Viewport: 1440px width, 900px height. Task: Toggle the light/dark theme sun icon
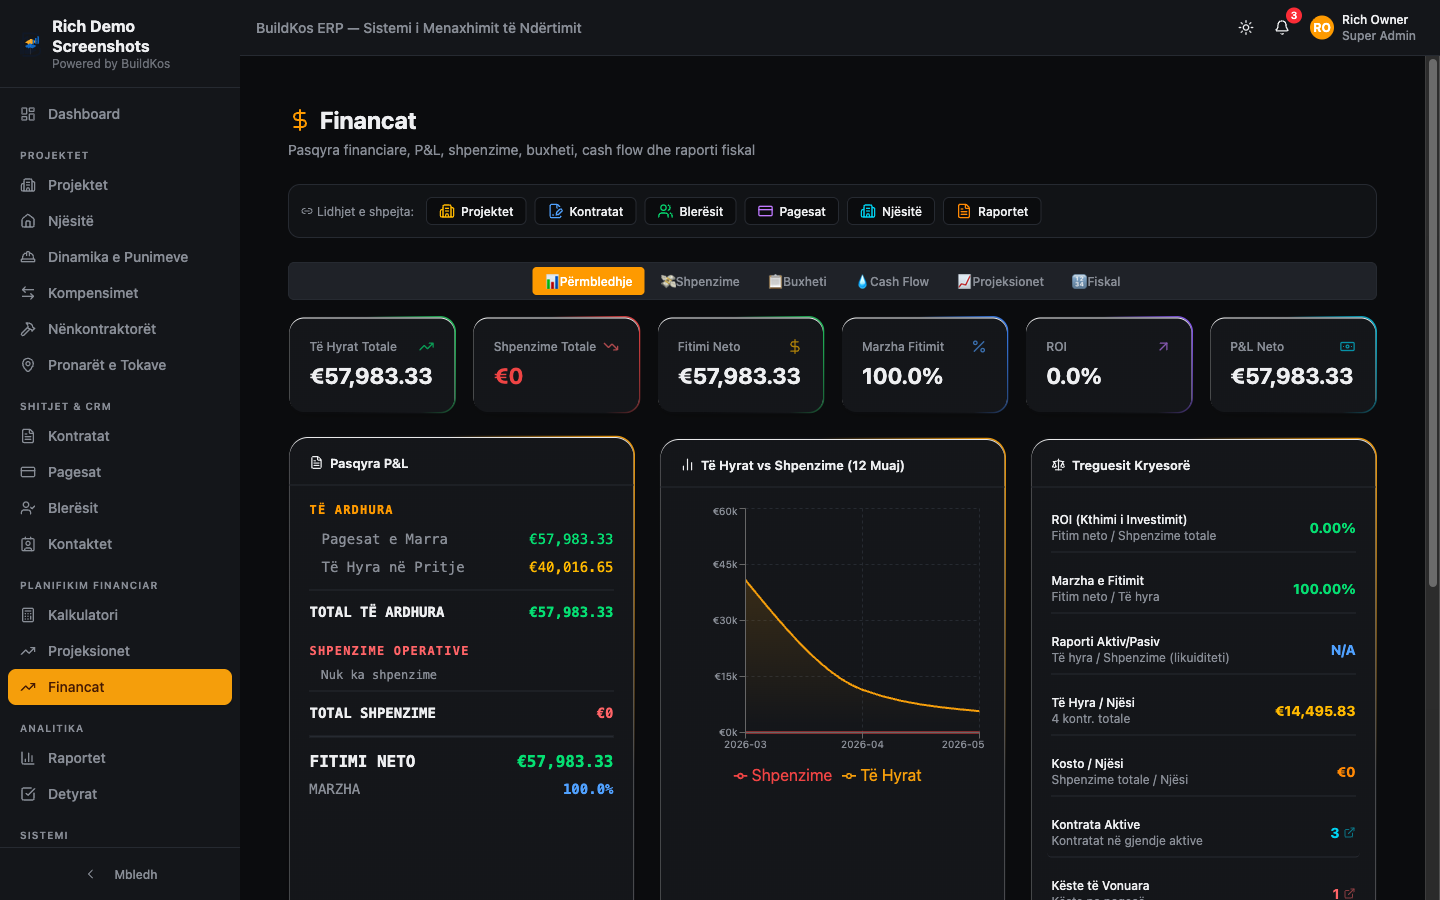pos(1246,28)
